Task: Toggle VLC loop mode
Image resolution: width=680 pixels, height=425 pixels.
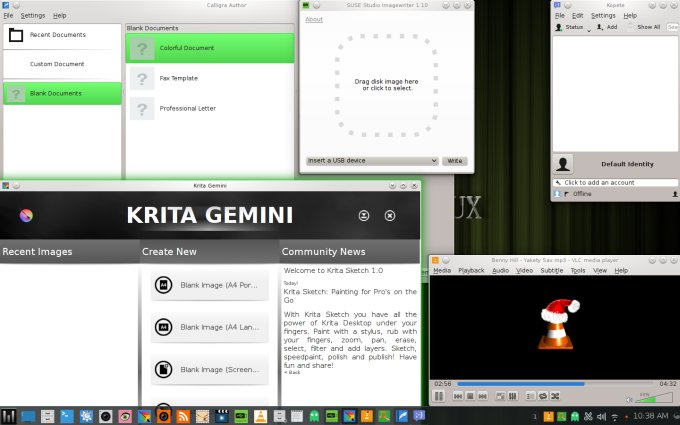Action: coord(540,397)
